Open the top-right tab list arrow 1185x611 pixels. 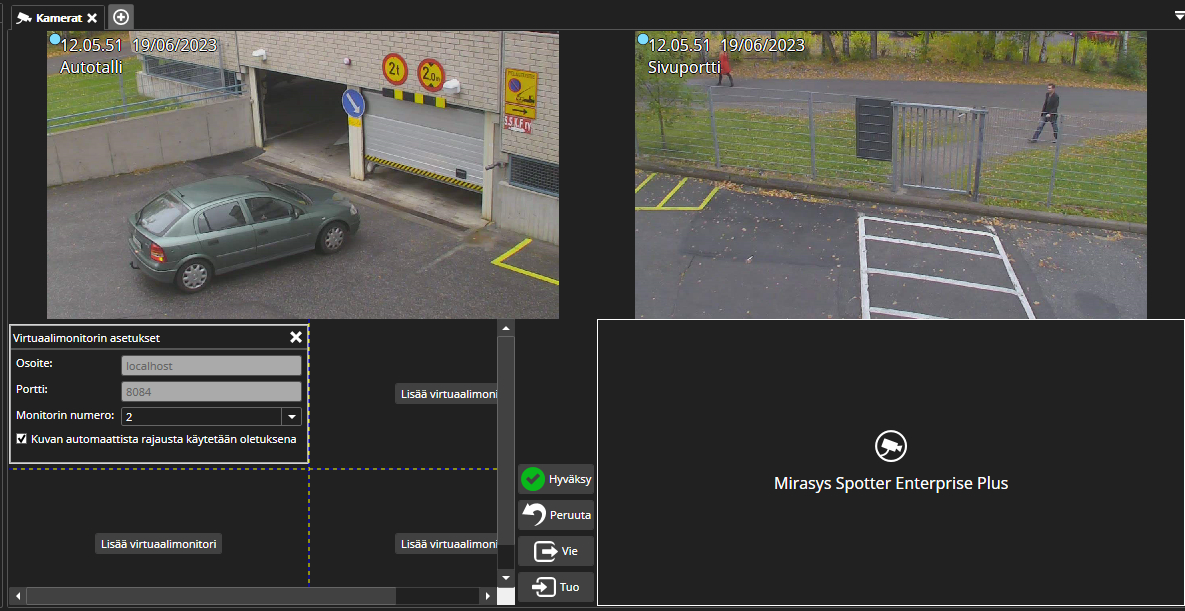1178,17
